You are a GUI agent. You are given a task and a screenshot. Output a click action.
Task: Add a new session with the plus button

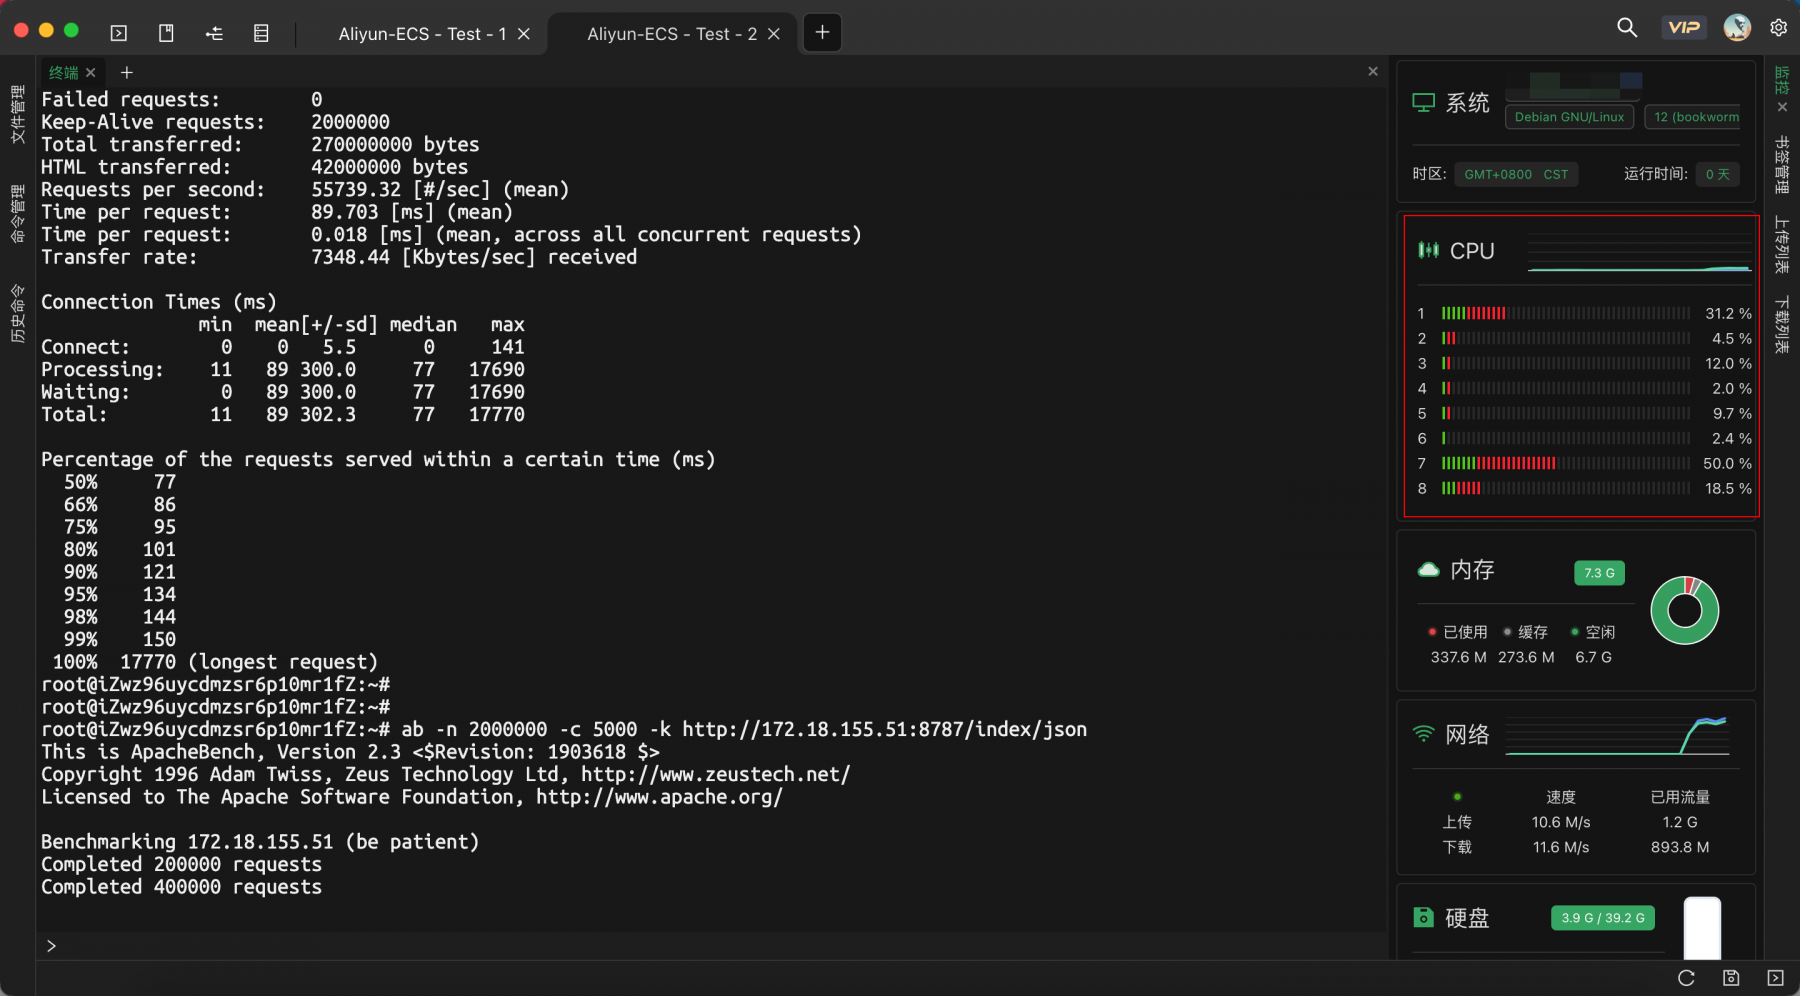point(822,32)
